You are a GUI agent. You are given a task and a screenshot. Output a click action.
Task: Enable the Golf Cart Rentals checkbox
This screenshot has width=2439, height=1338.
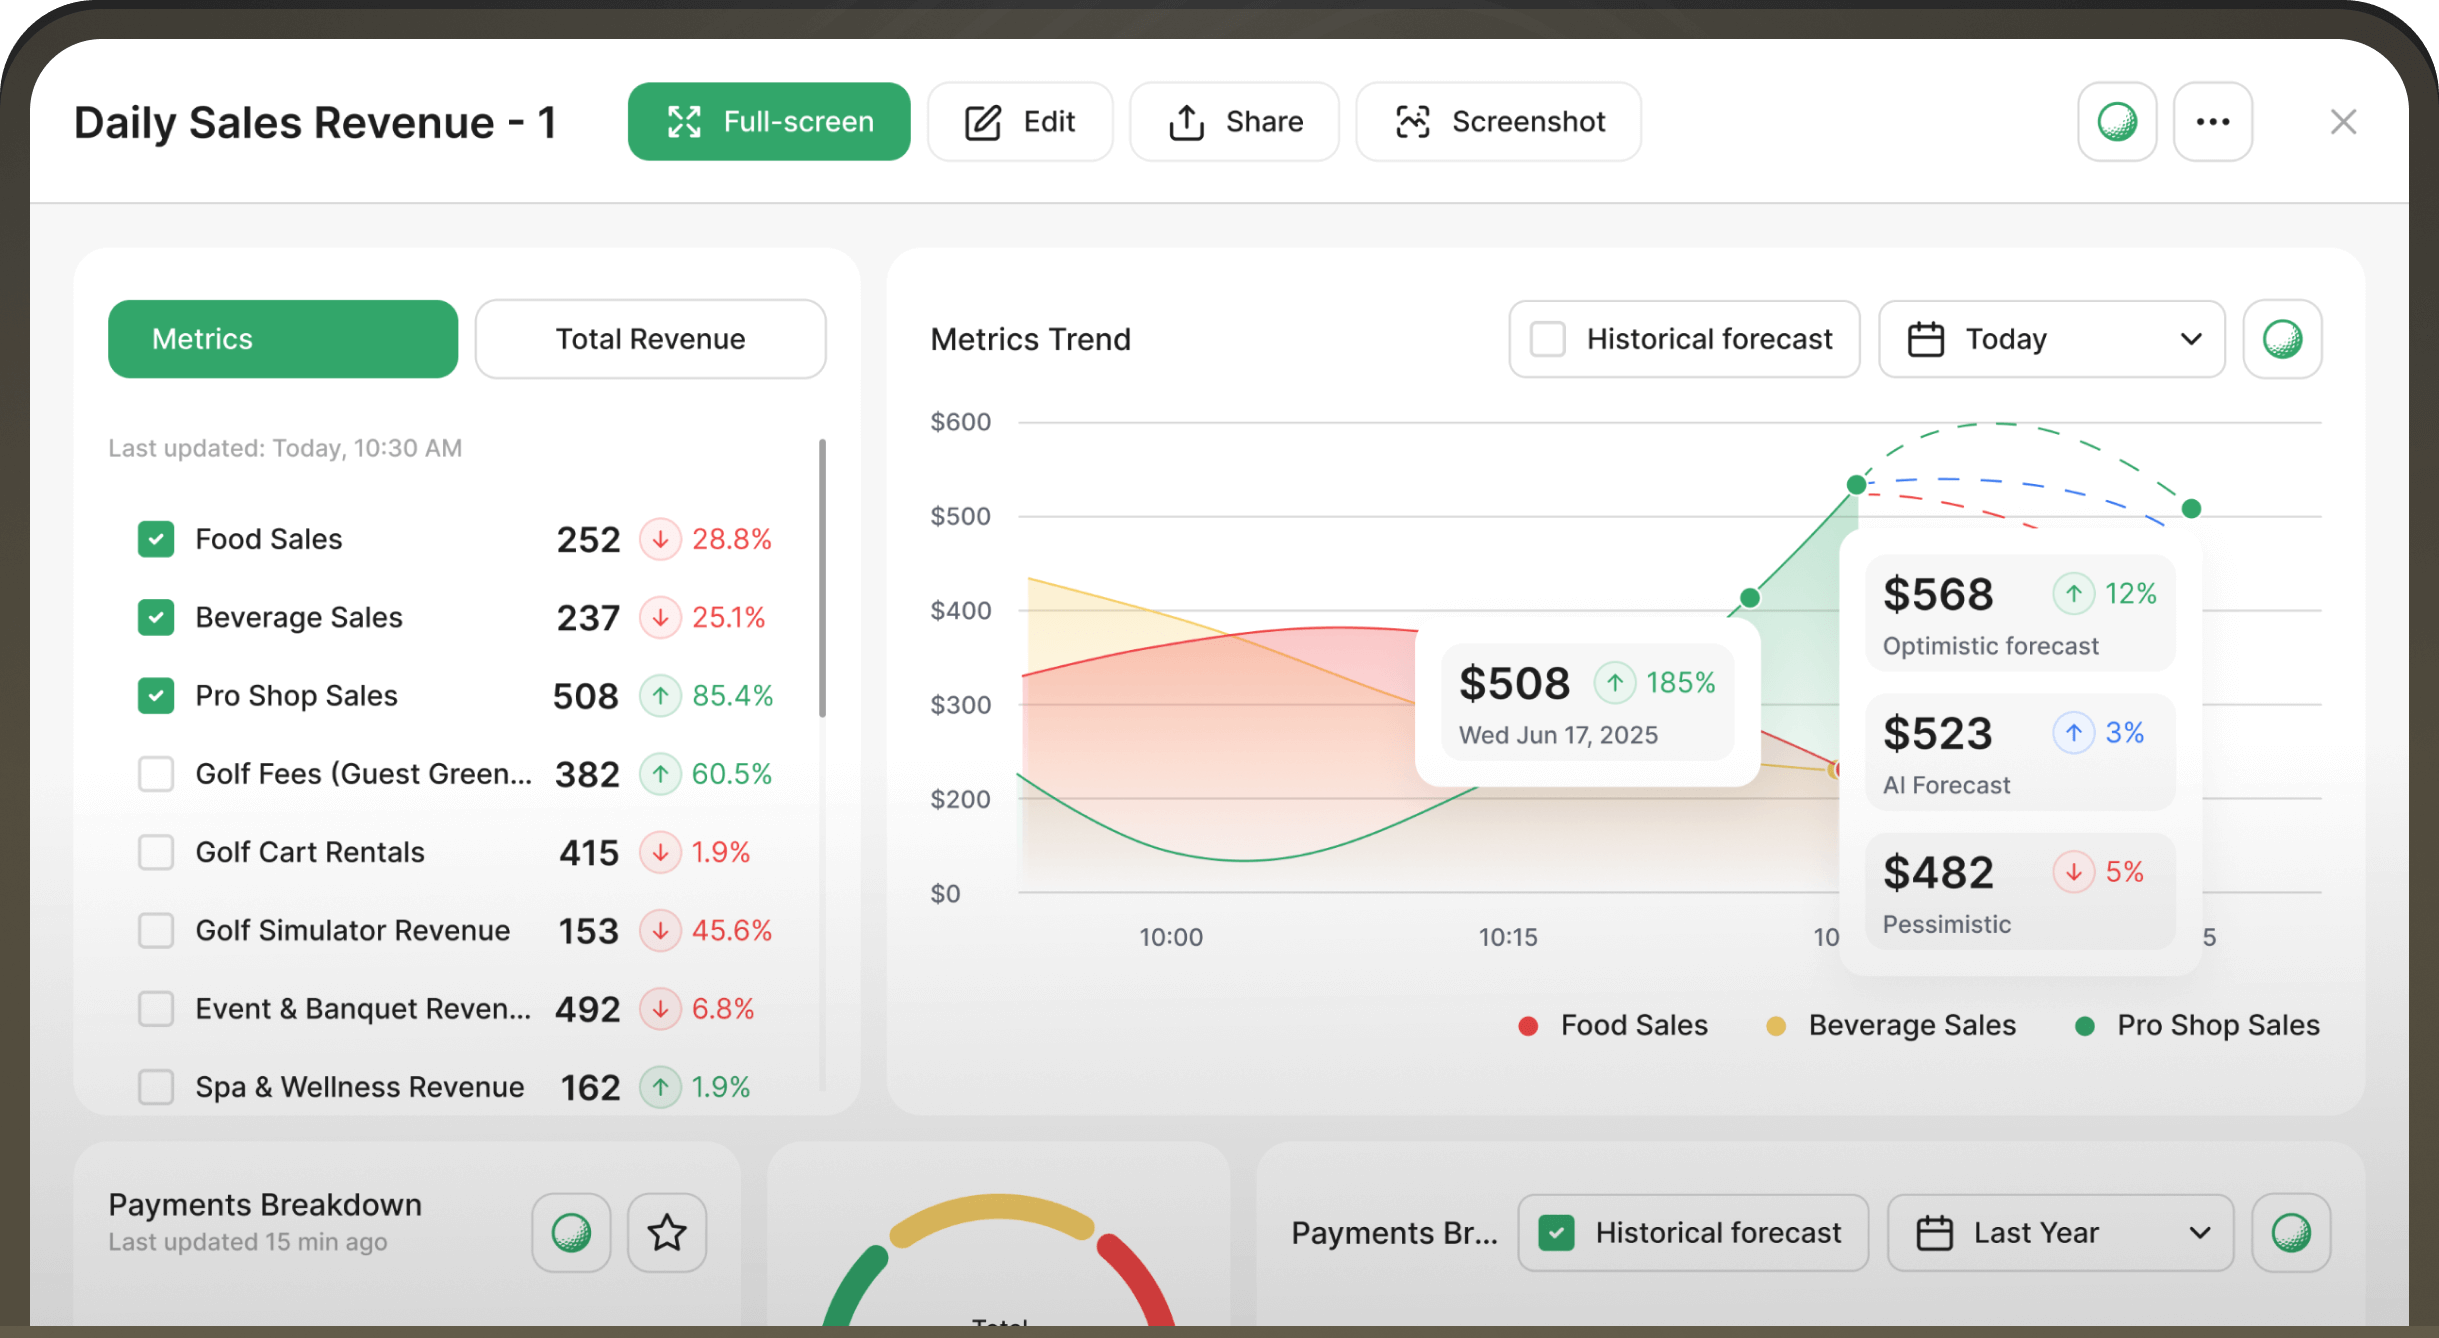(156, 852)
